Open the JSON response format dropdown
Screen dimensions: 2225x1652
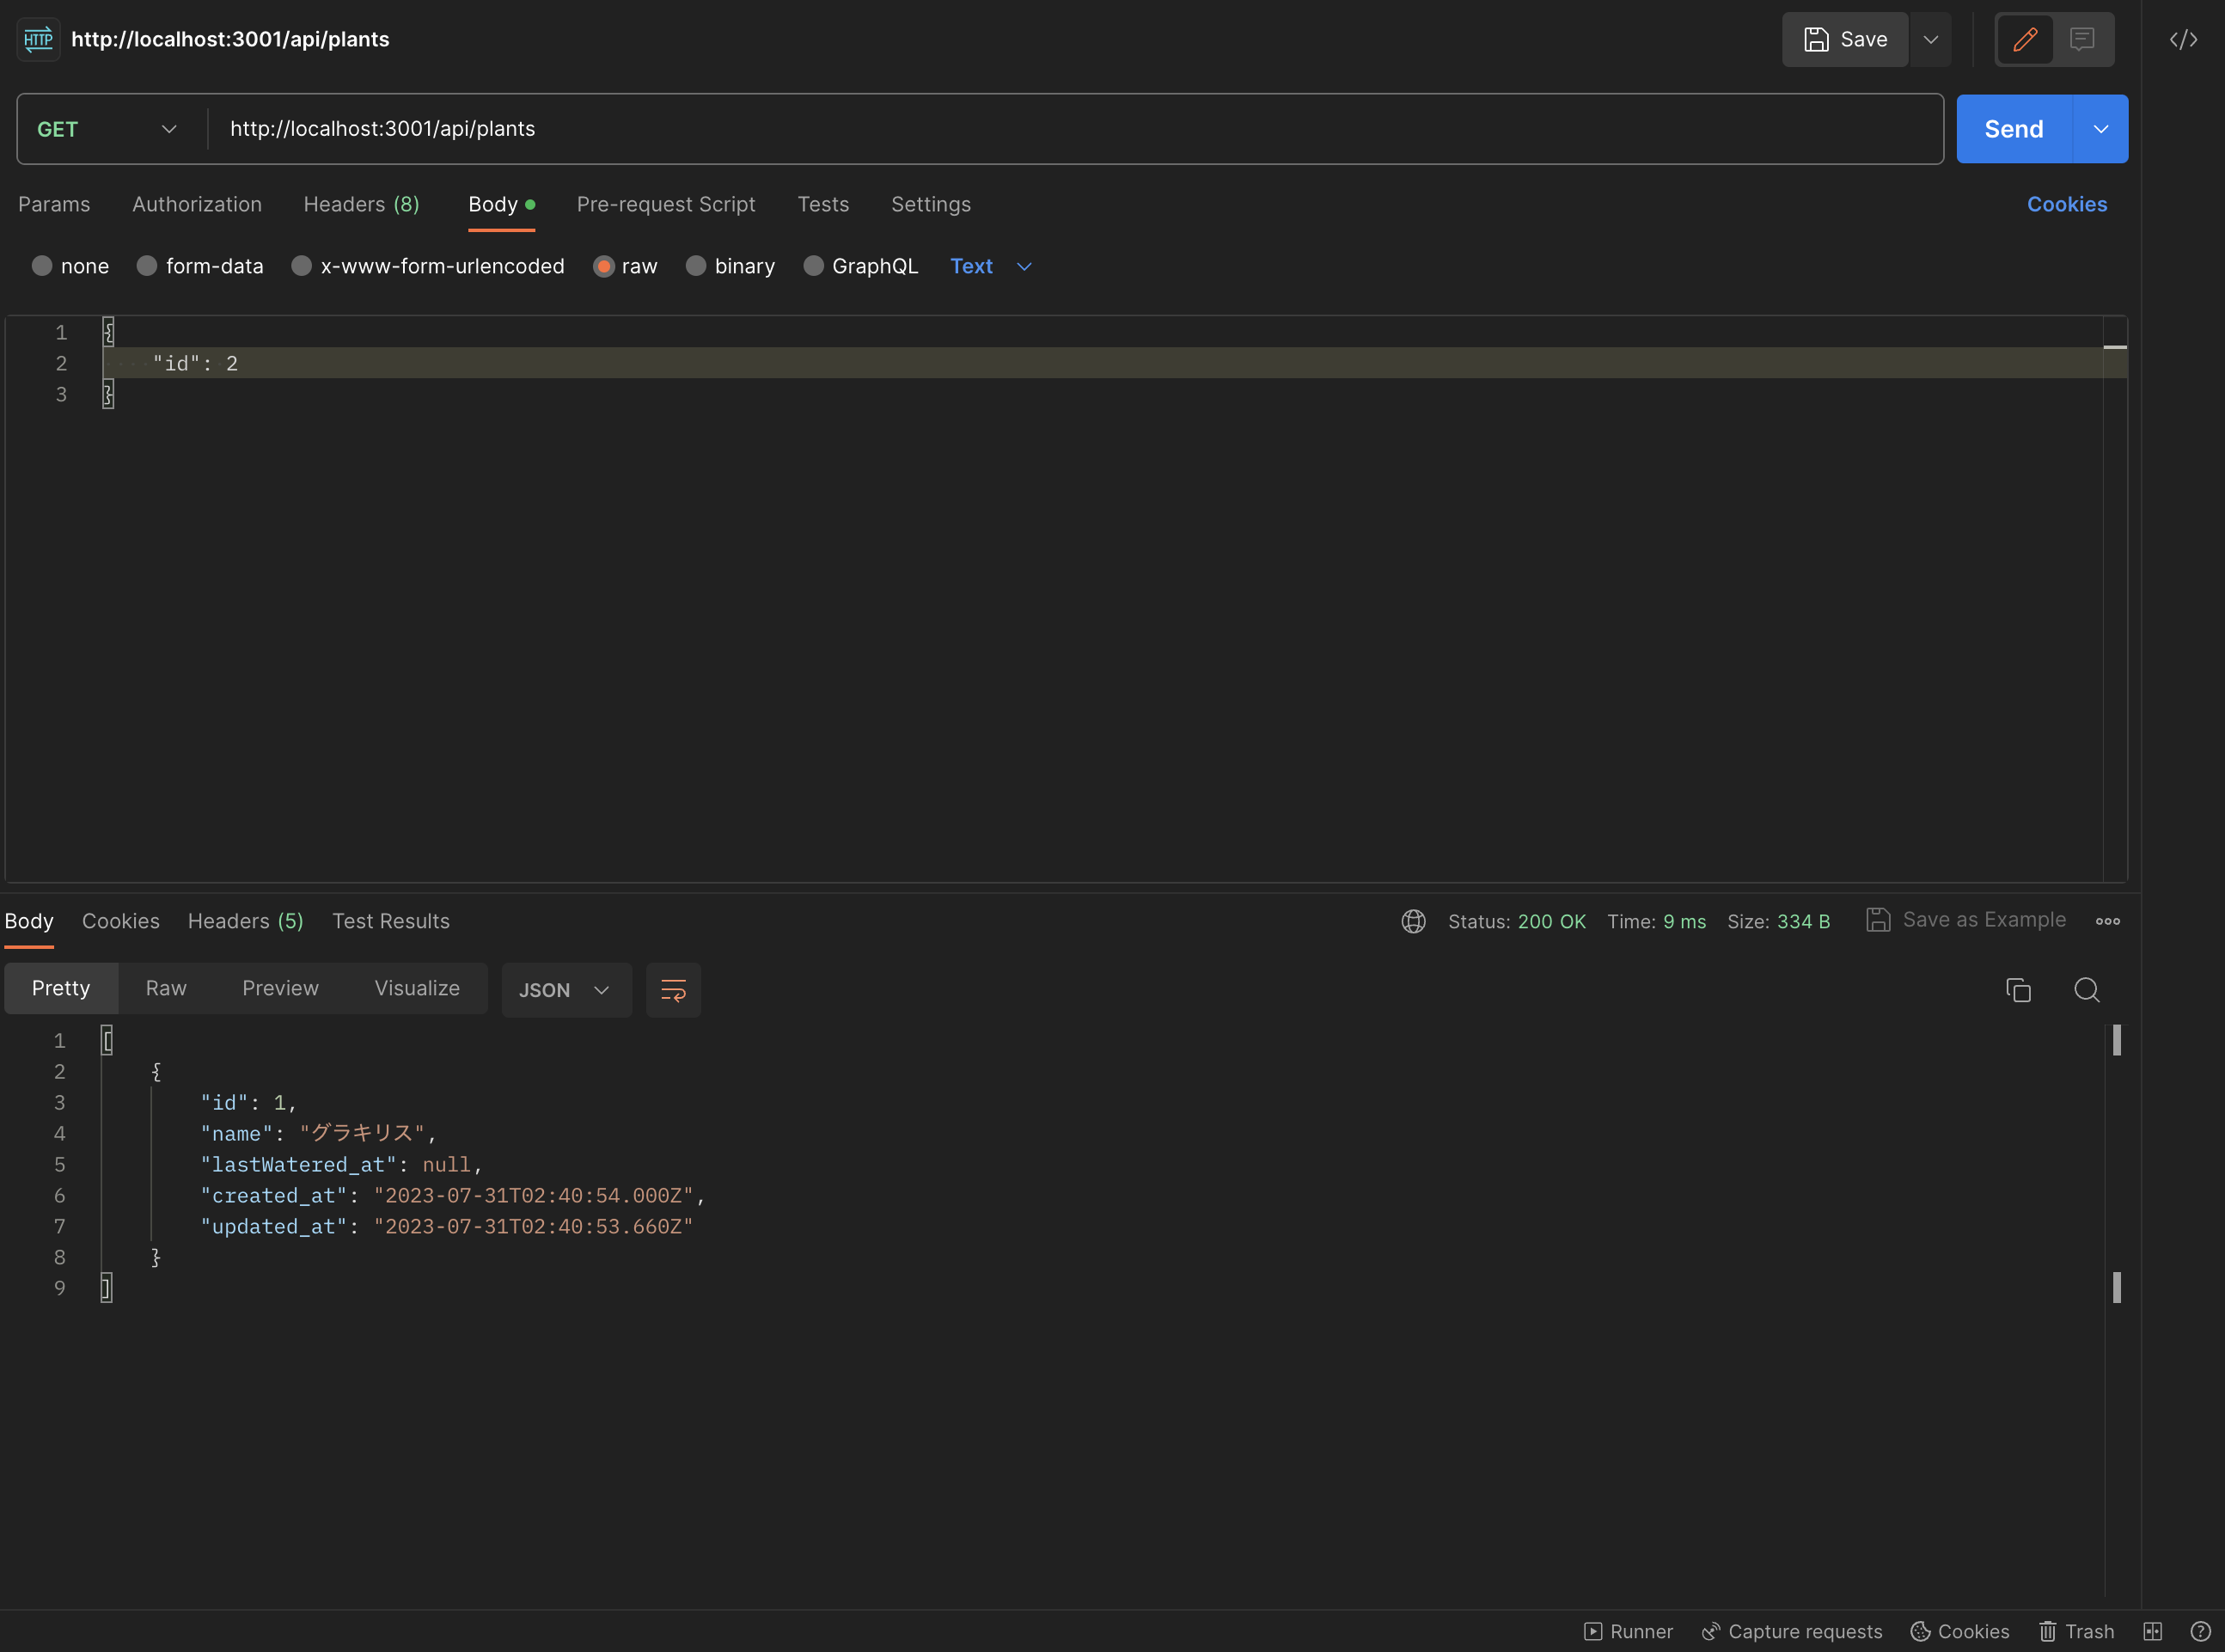tap(565, 990)
